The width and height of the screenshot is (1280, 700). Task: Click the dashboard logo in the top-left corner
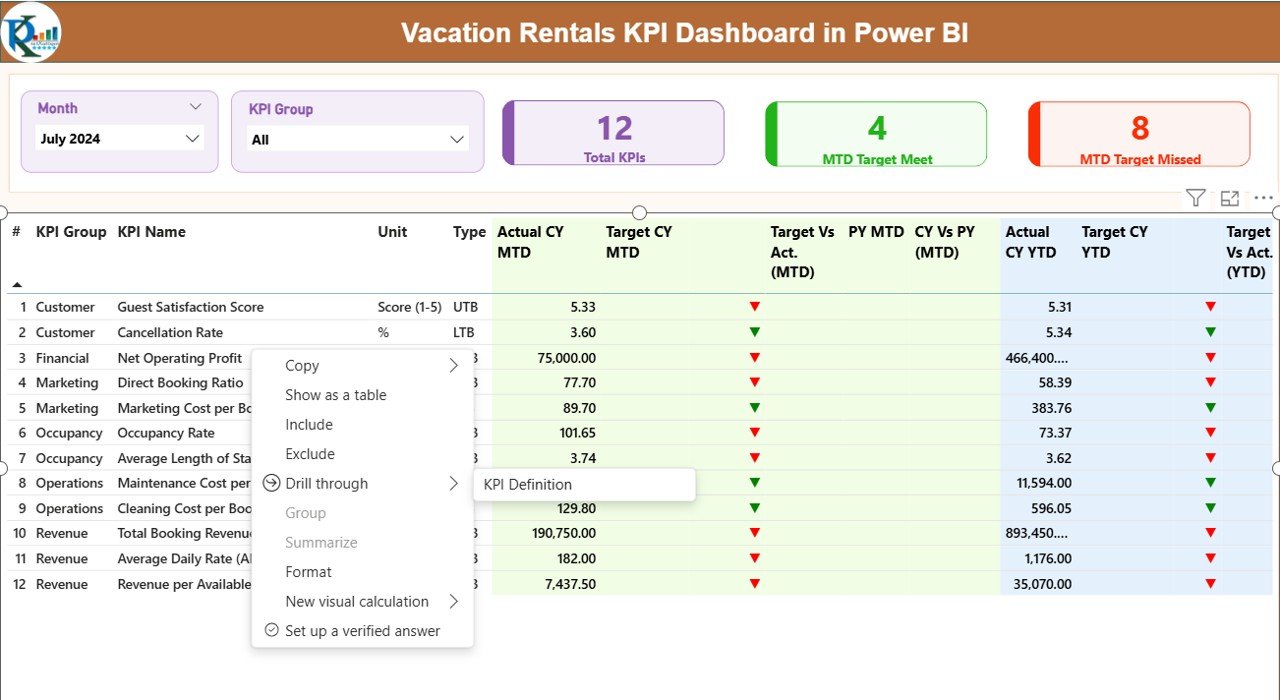[x=30, y=31]
